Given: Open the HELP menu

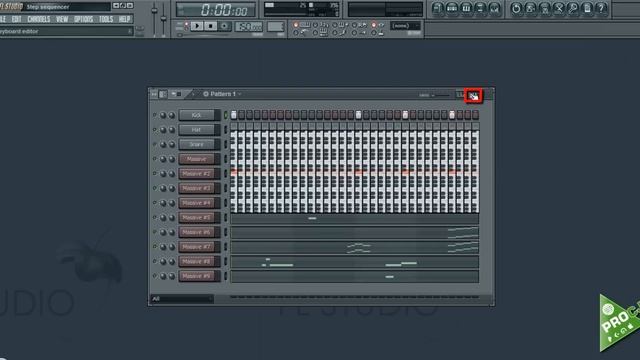Looking at the screenshot, I should point(124,19).
